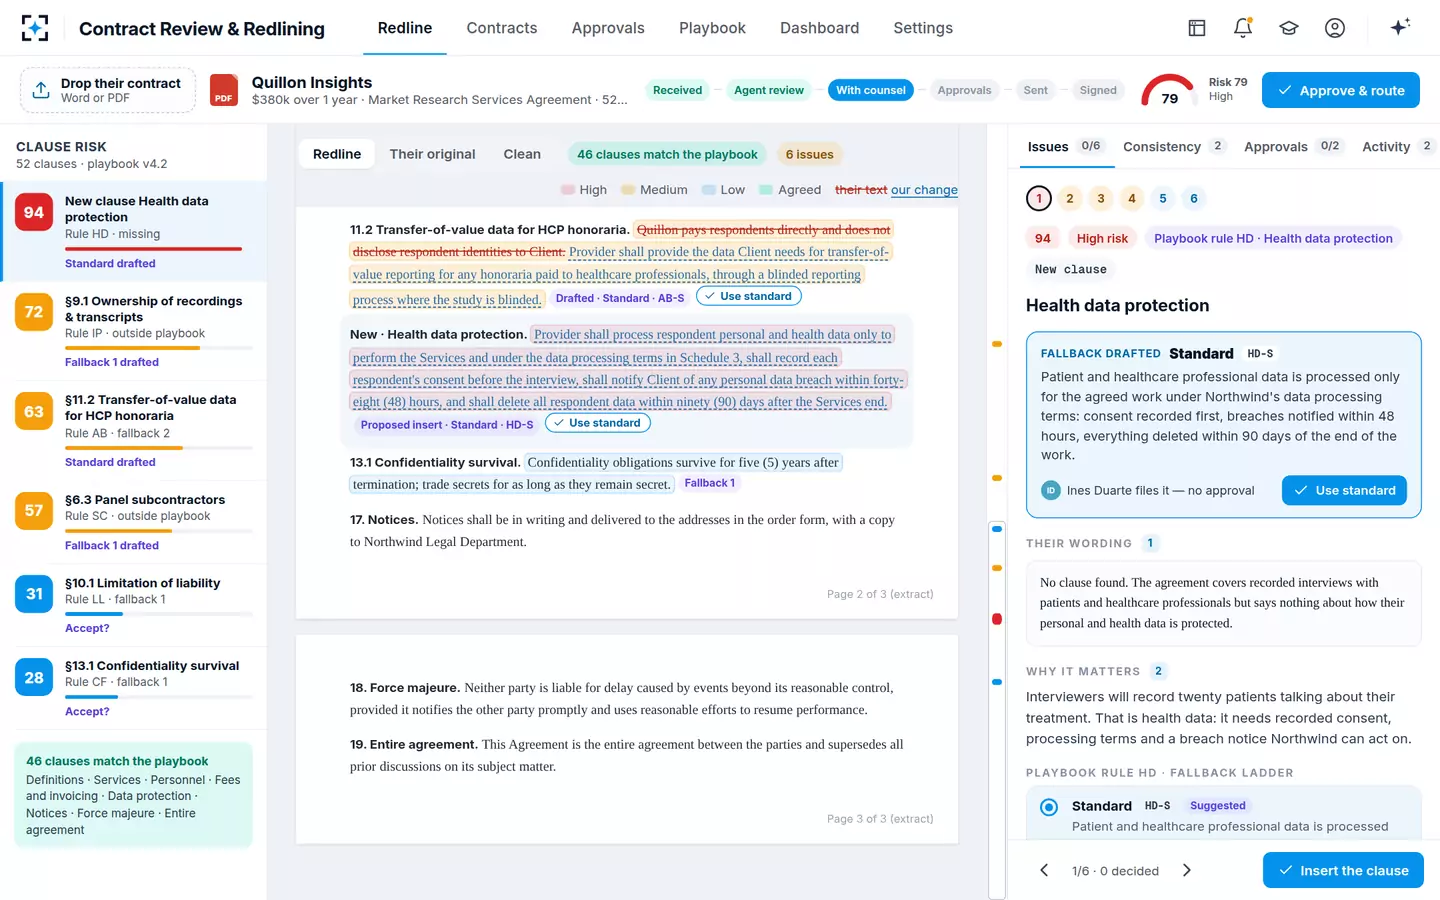Screen dimensions: 1440x900
Task: Click the With counsel status pill
Action: [x=871, y=90]
